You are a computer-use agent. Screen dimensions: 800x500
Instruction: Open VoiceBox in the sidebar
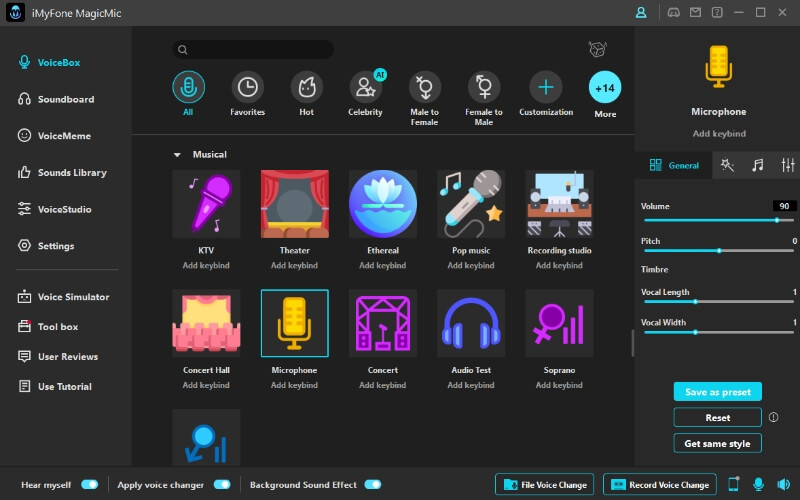49,62
